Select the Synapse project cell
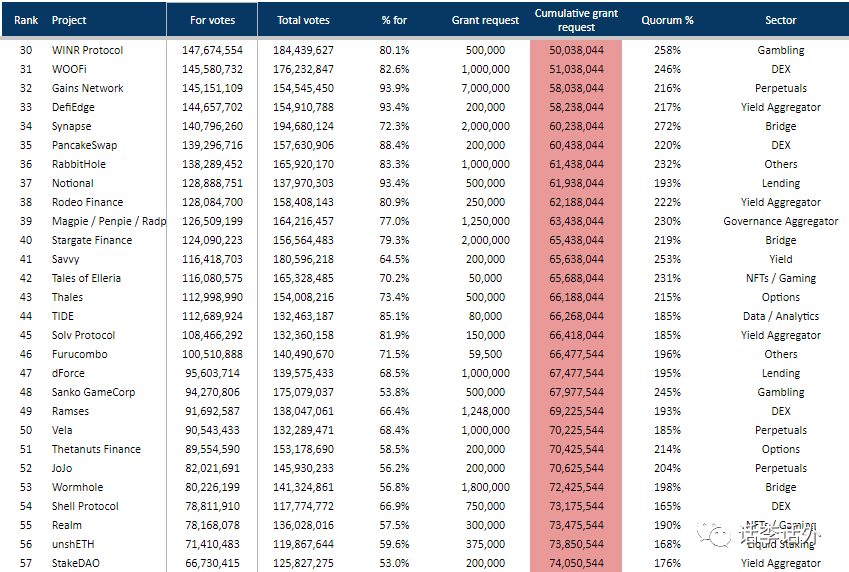This screenshot has height=572, width=849. pos(71,126)
